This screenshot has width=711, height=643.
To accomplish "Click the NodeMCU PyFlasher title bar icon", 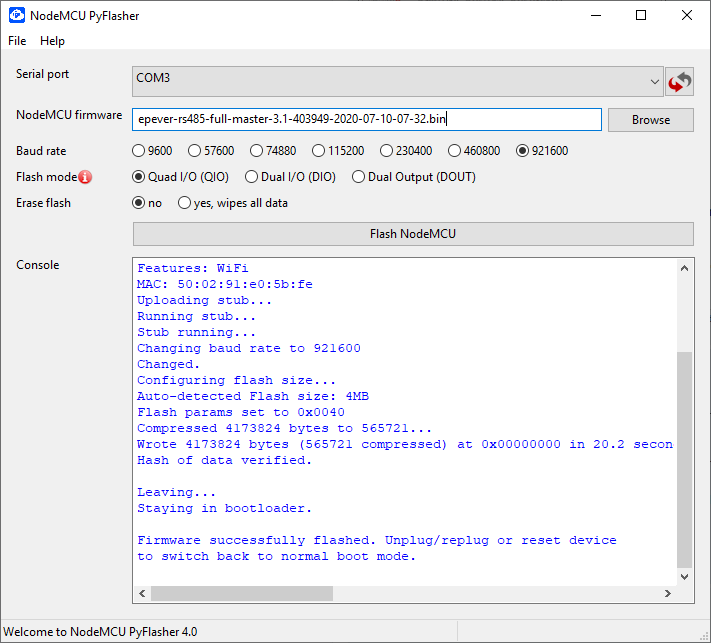I will [17, 16].
